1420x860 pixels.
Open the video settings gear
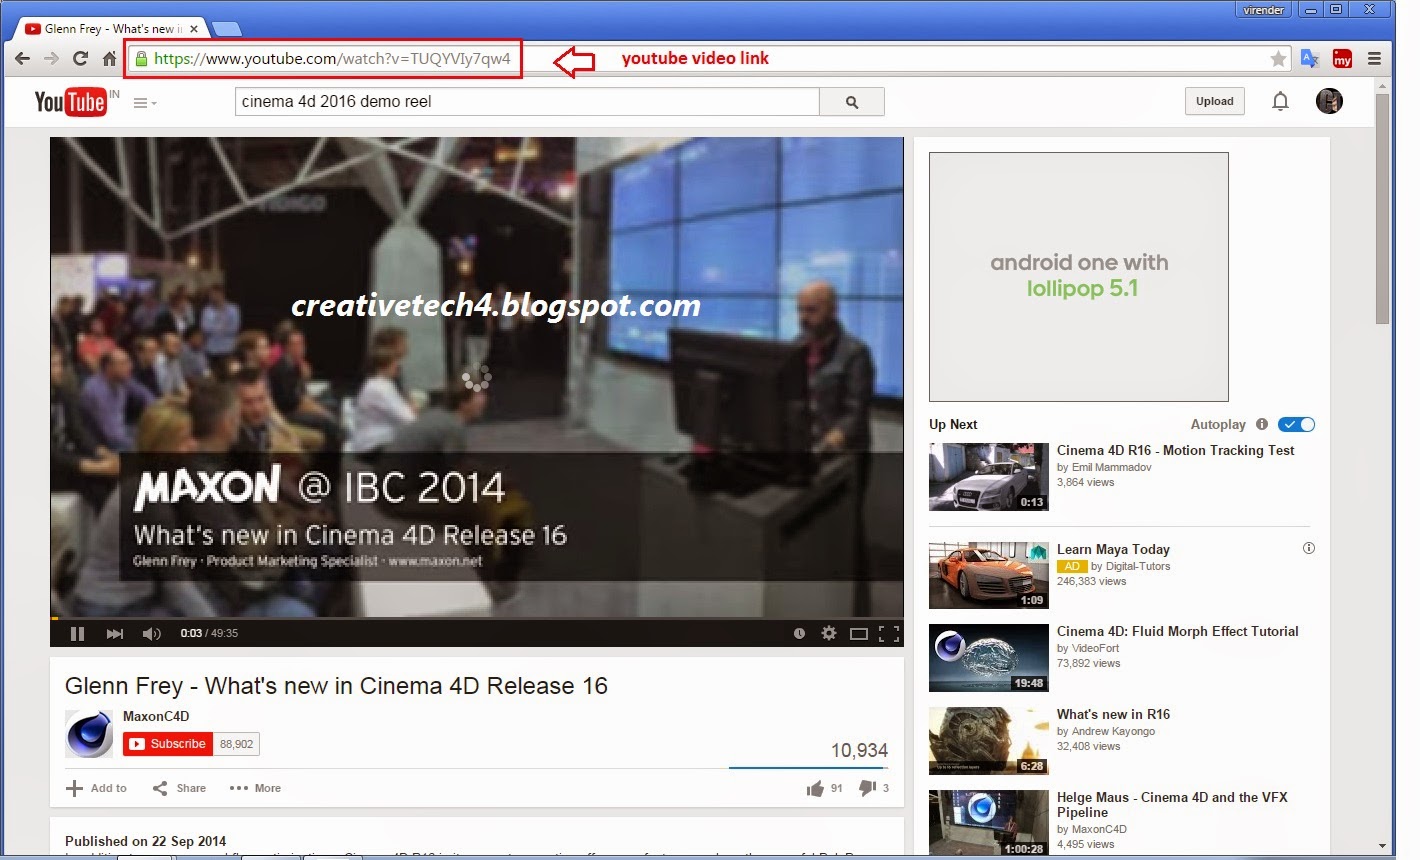[x=829, y=633]
